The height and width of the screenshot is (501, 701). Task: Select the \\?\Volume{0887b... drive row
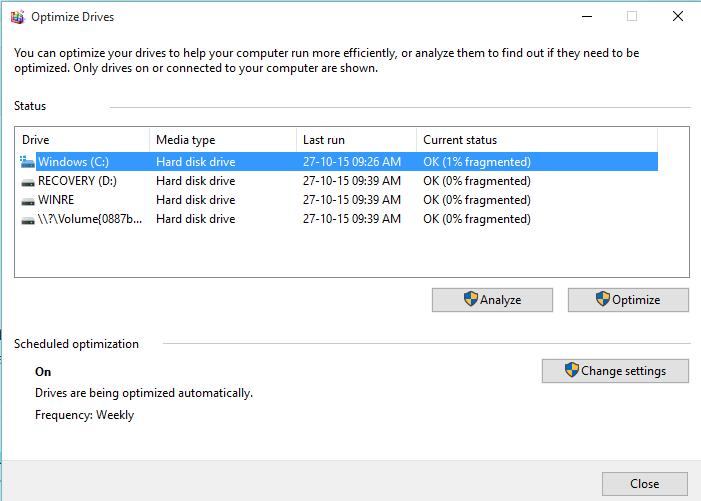point(338,219)
